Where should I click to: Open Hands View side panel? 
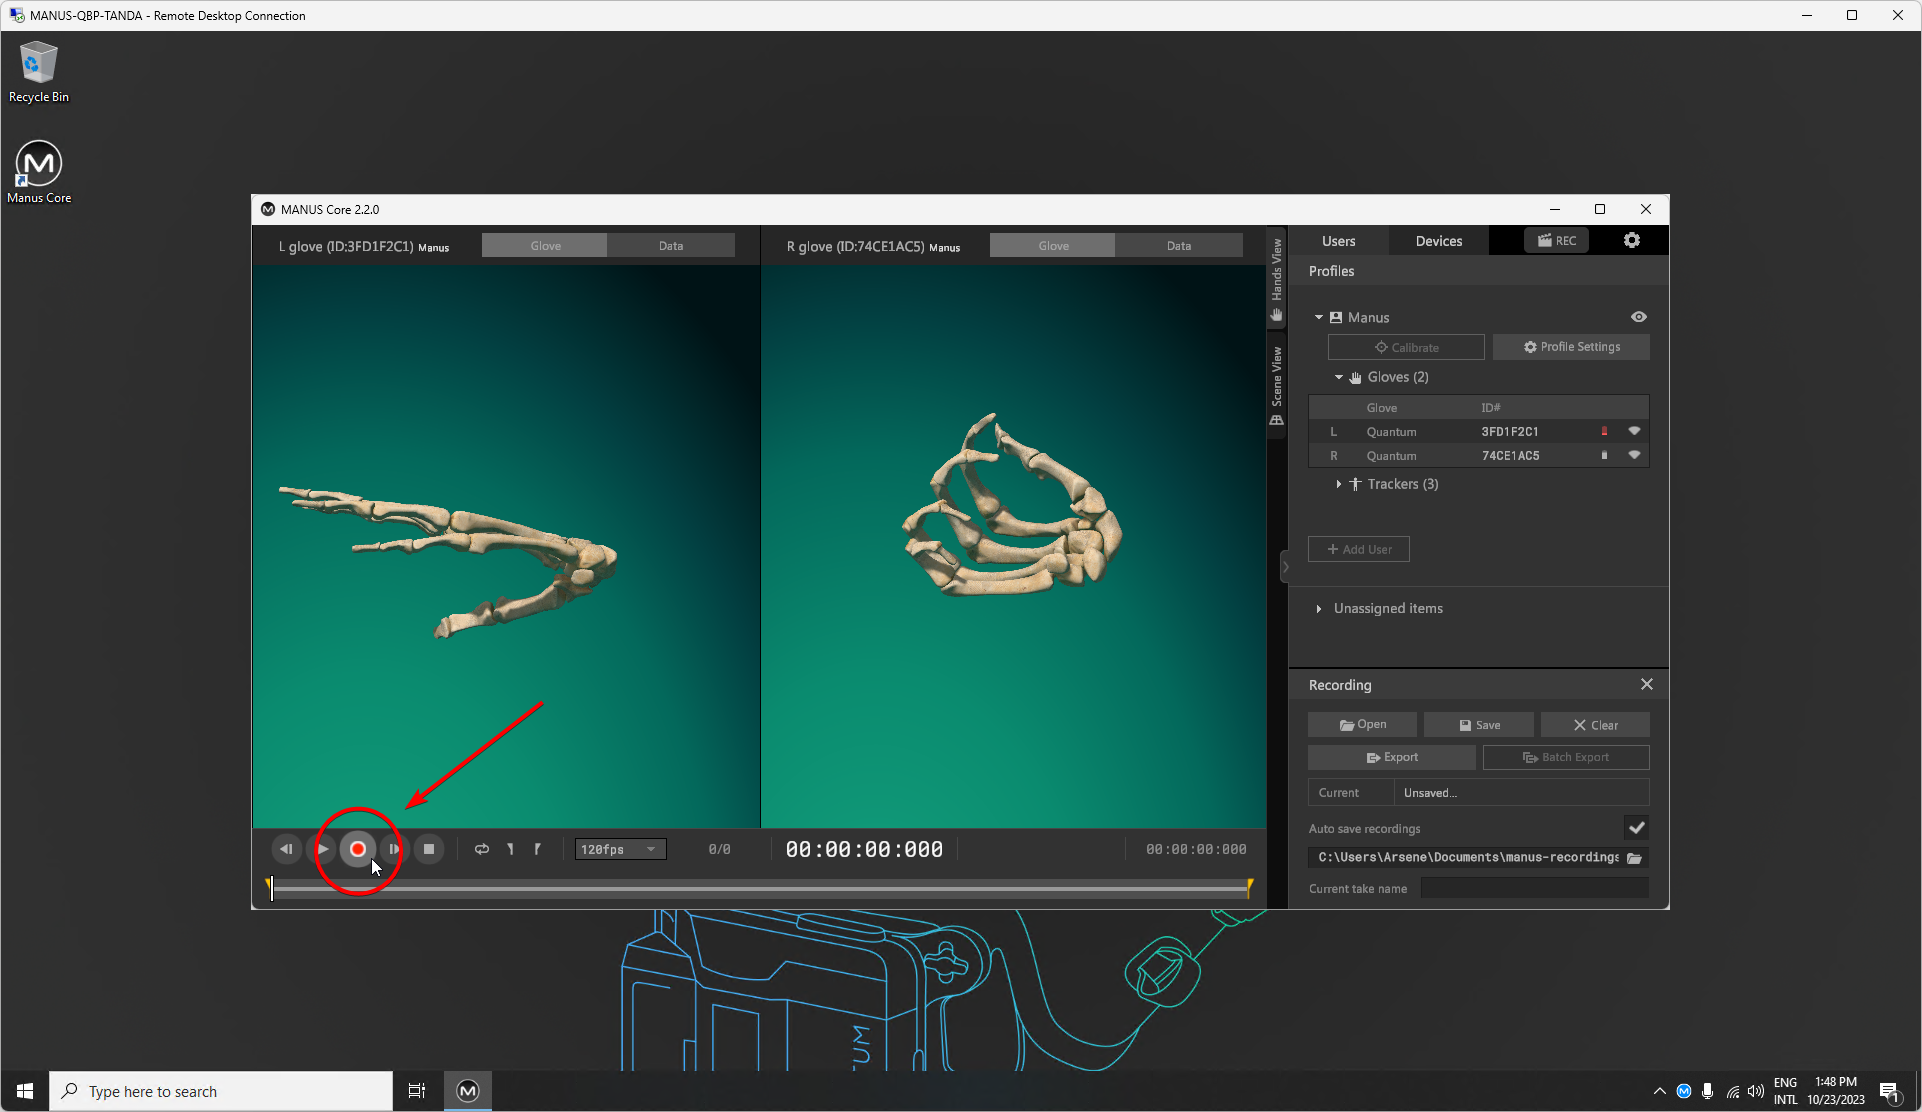1277,279
